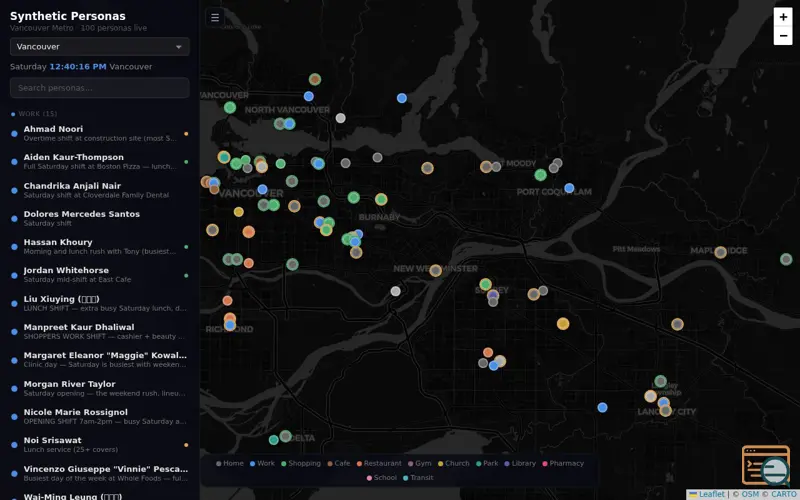Image resolution: width=800 pixels, height=500 pixels.
Task: Toggle the Church legend filter
Action: tap(454, 463)
